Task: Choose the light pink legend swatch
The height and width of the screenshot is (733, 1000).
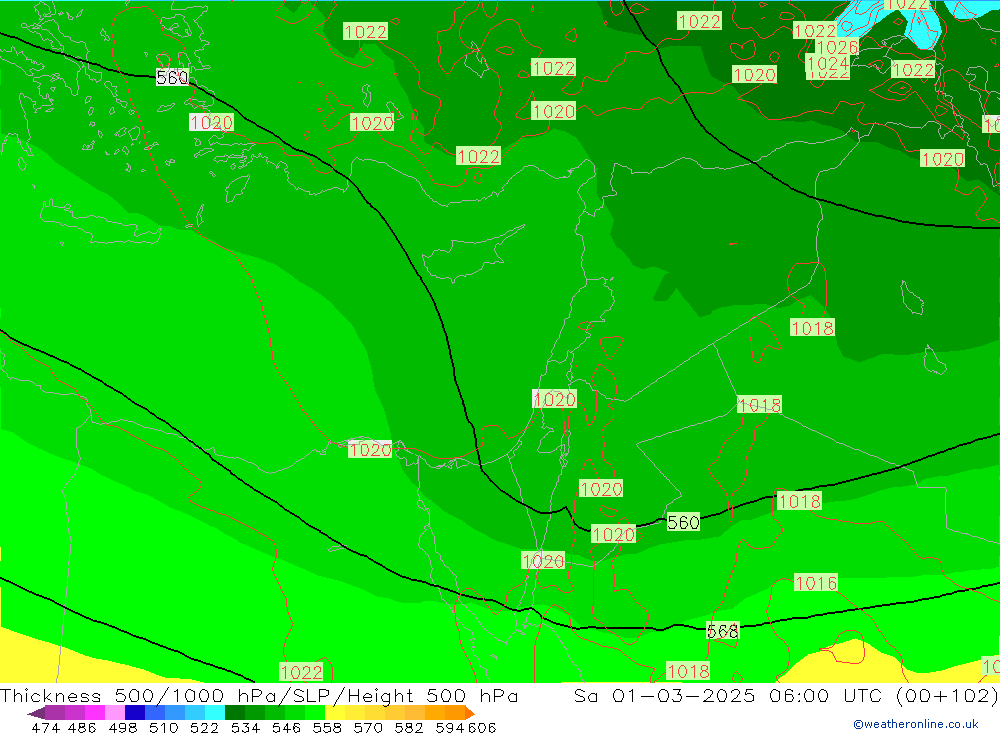Action: [115, 713]
